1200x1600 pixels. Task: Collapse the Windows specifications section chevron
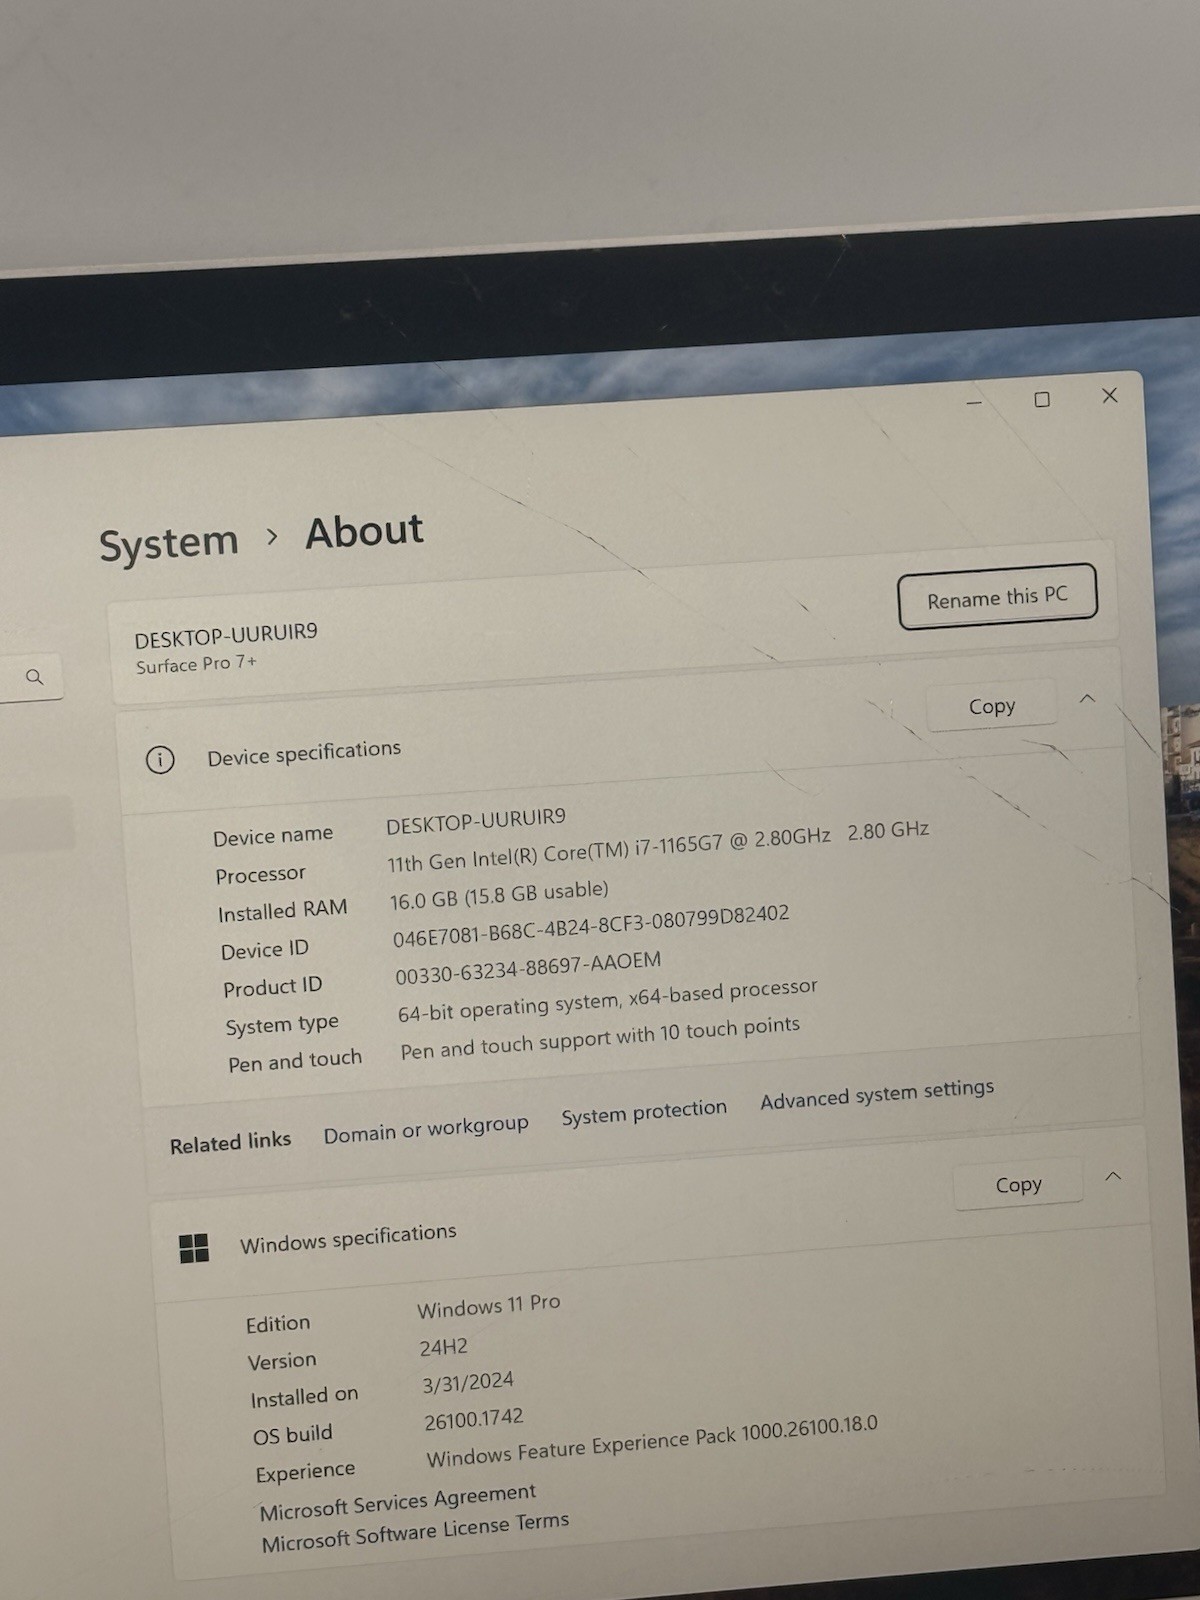click(1113, 1176)
